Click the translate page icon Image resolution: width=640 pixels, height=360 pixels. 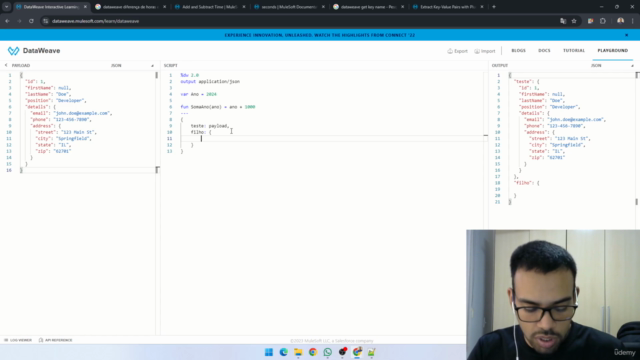563,21
